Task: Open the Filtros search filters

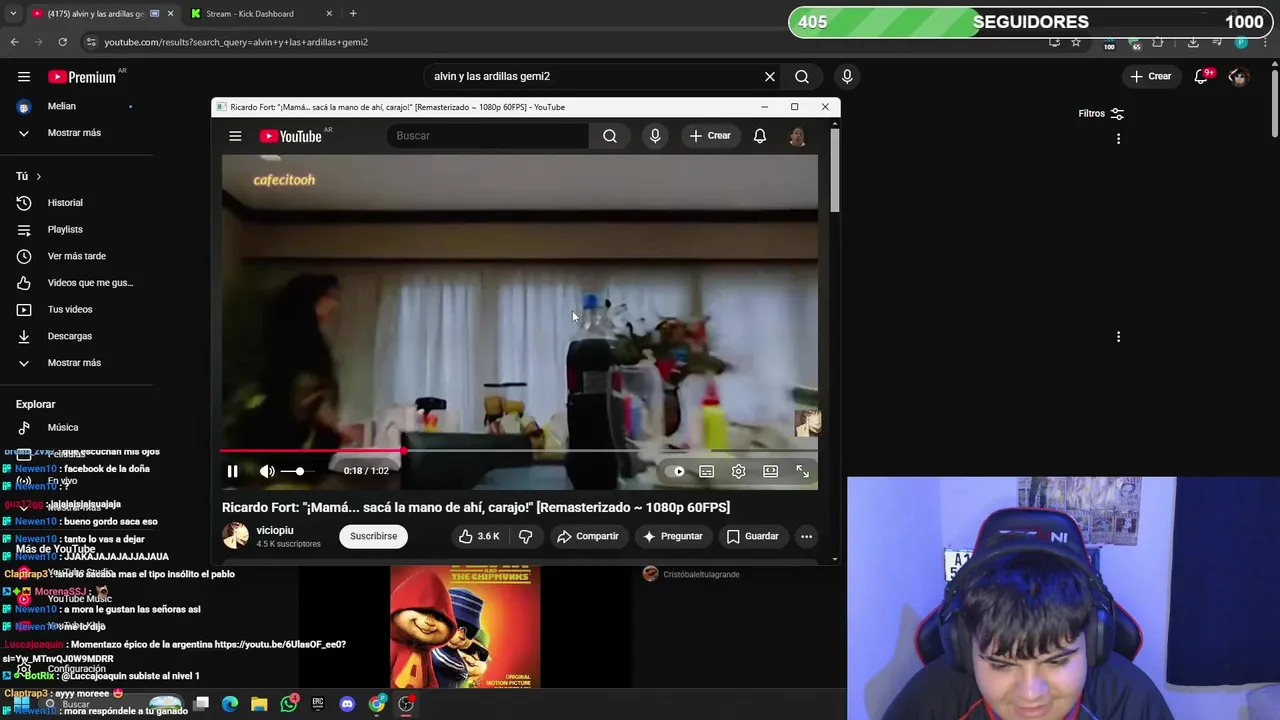Action: click(1101, 114)
